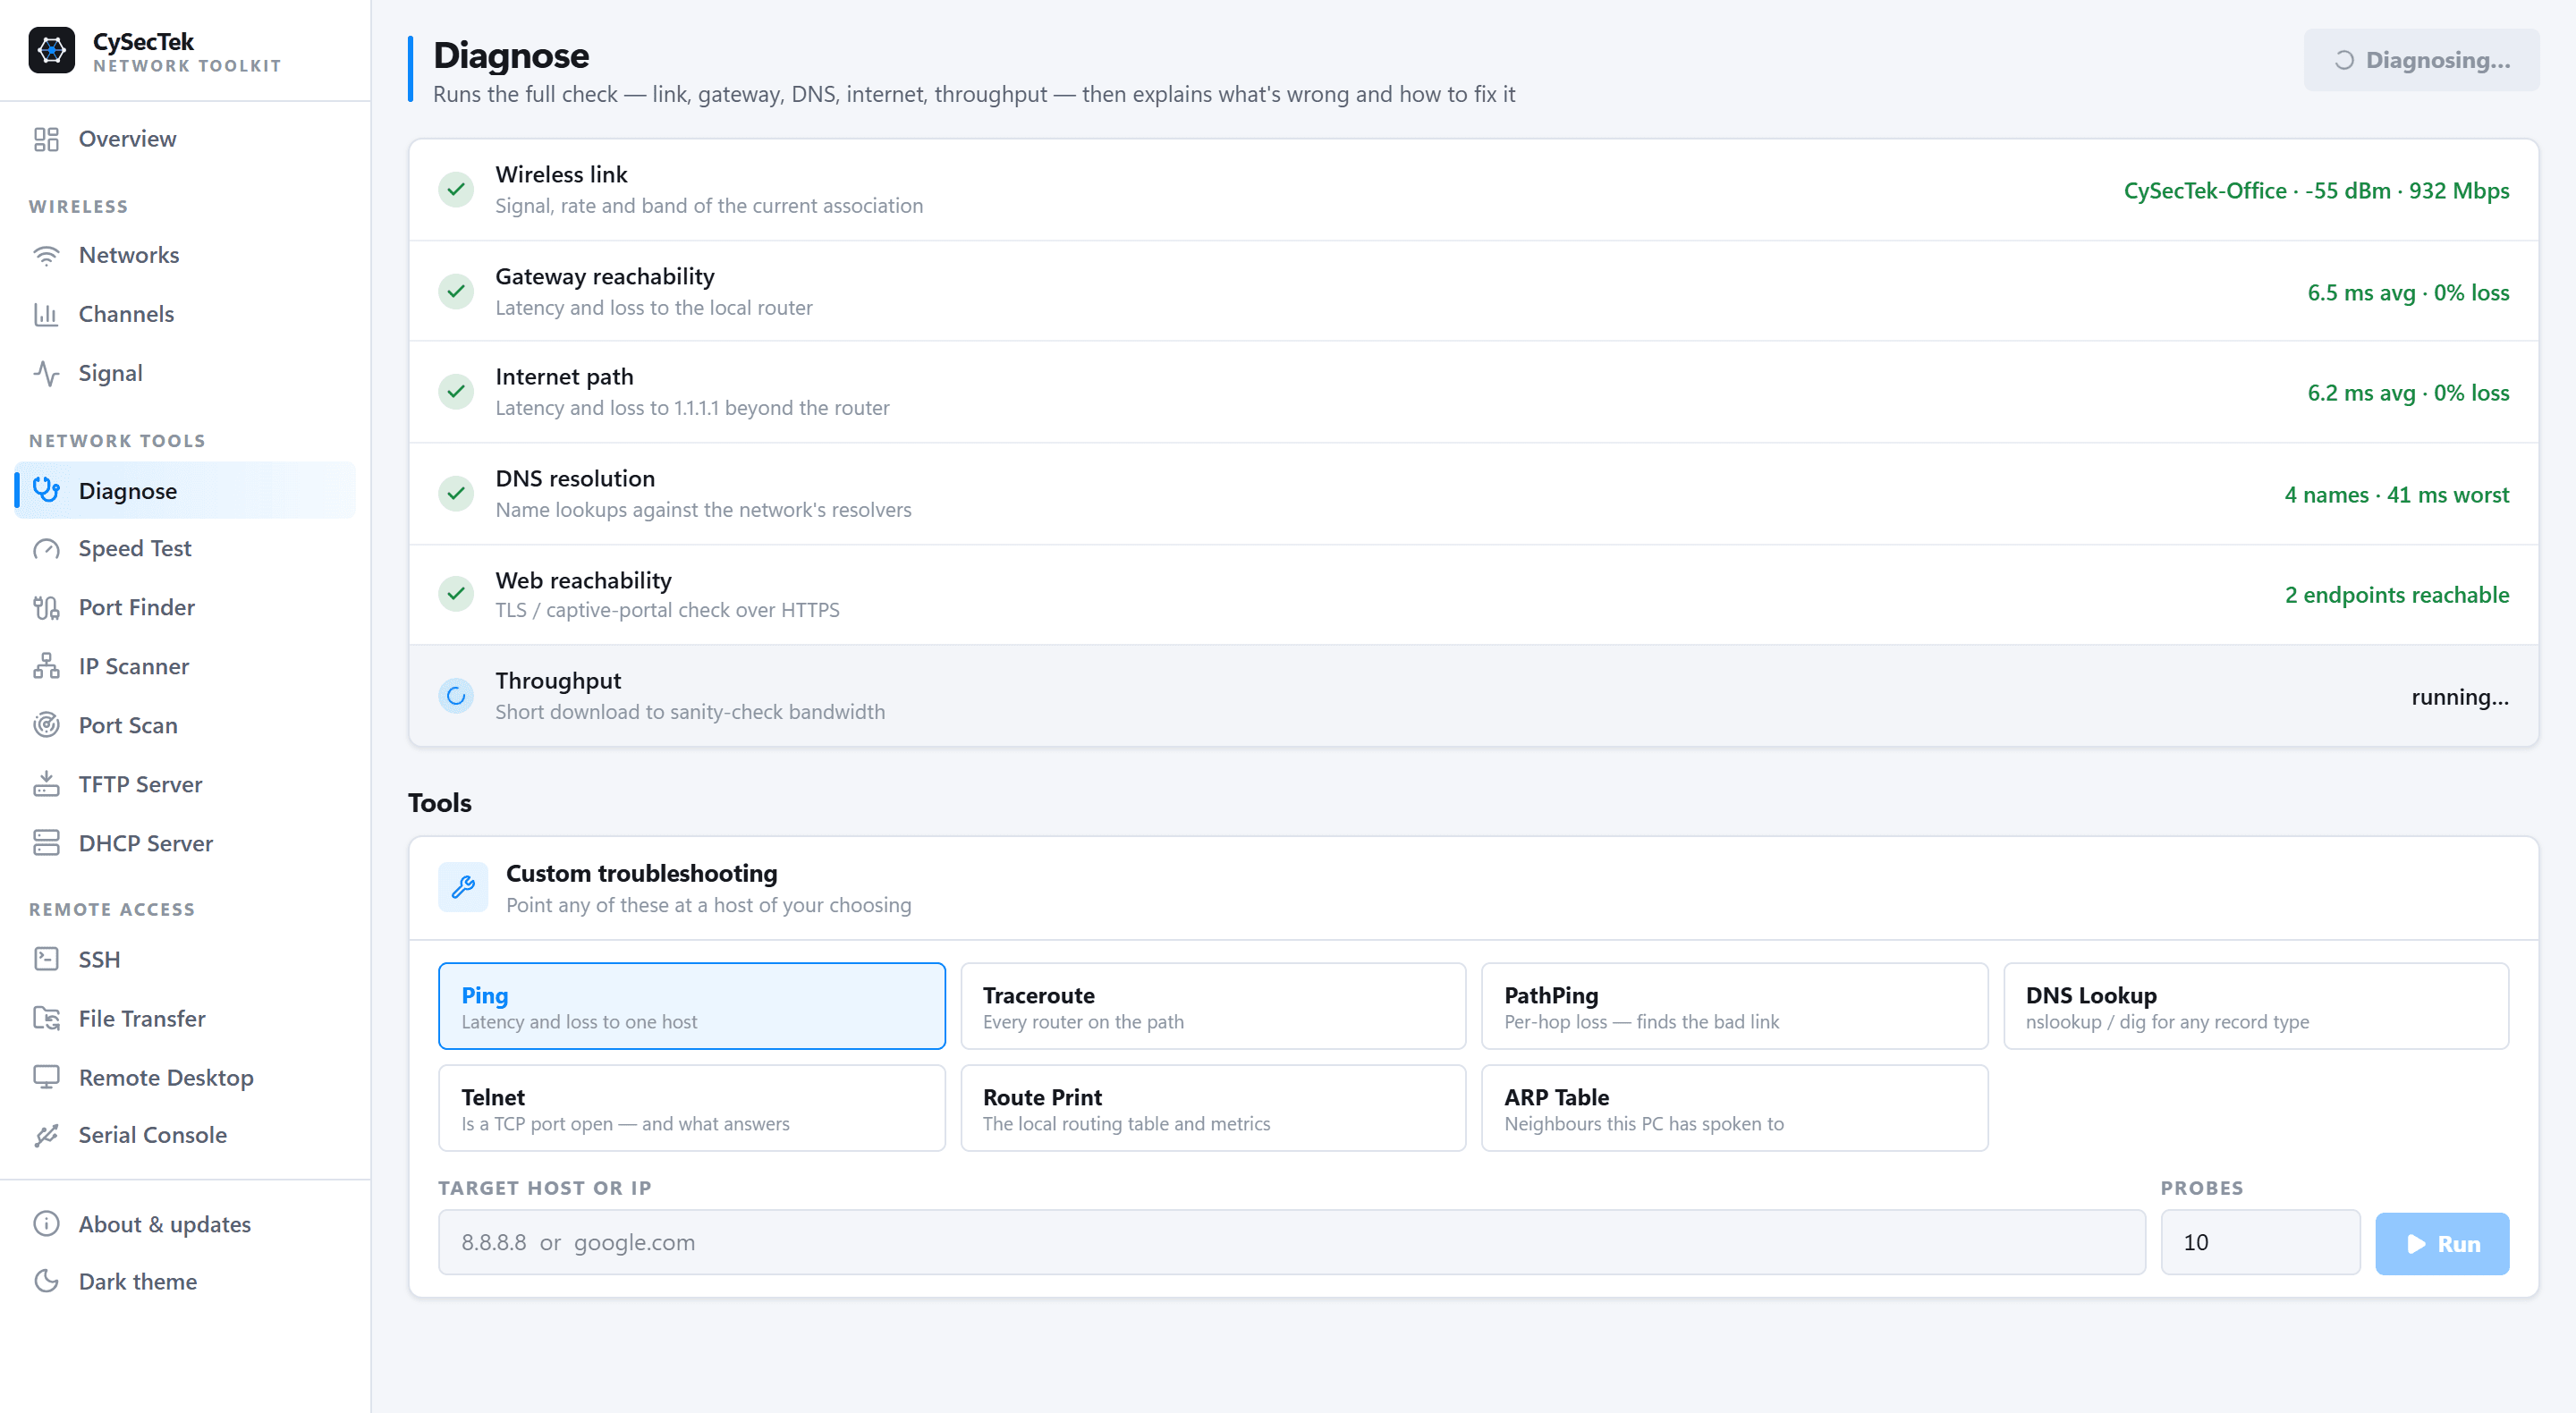Viewport: 2576px width, 1413px height.
Task: Click the CySecTek logo icon
Action: [51, 50]
